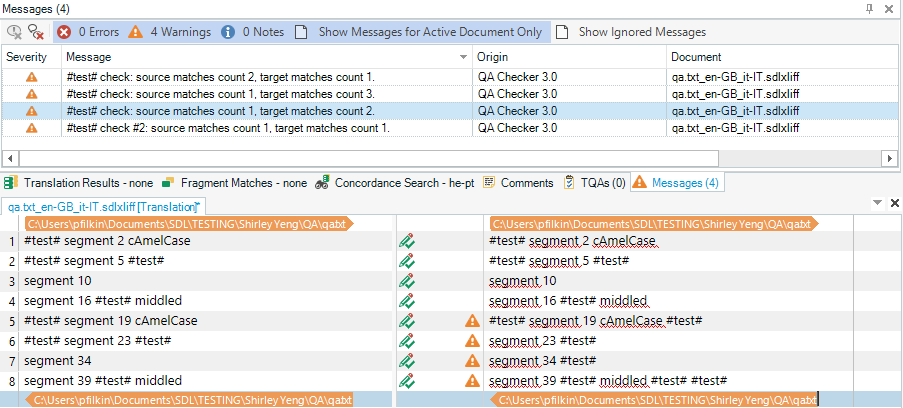Click confirmed status icon for segment 2
903x408 pixels.
(407, 261)
